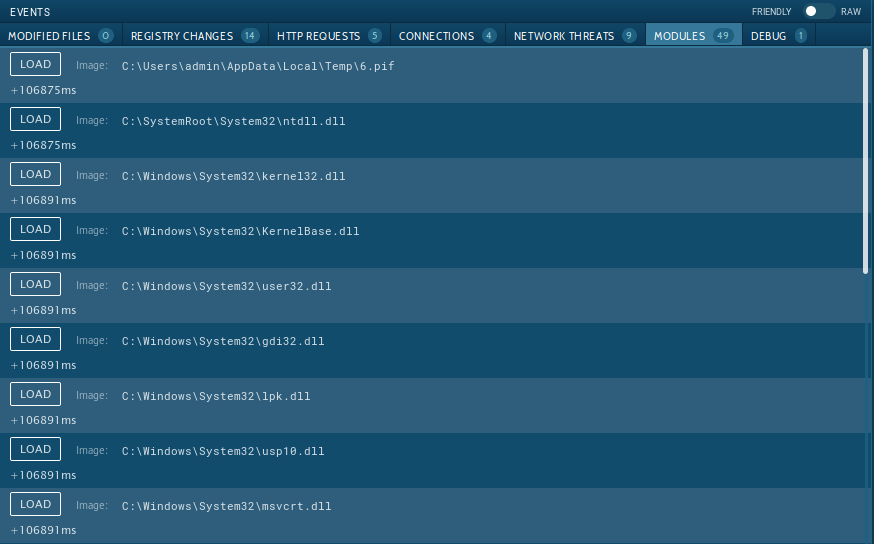This screenshot has width=874, height=544.
Task: Click LOAD button for kernel32.dll
Action: pos(35,174)
